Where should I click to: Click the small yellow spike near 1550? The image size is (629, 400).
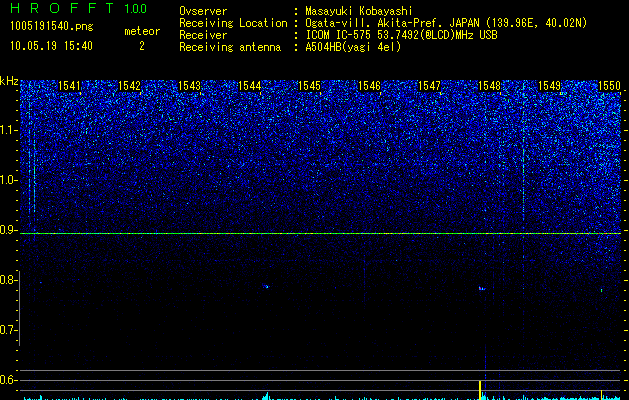[x=601, y=394]
